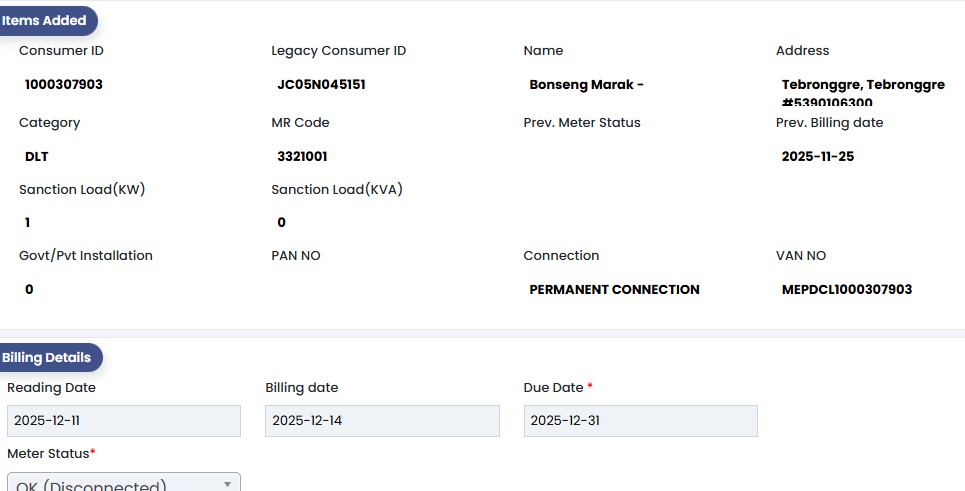Click Legacy Consumer ID JC05N045151
This screenshot has width=965, height=491.
(321, 85)
